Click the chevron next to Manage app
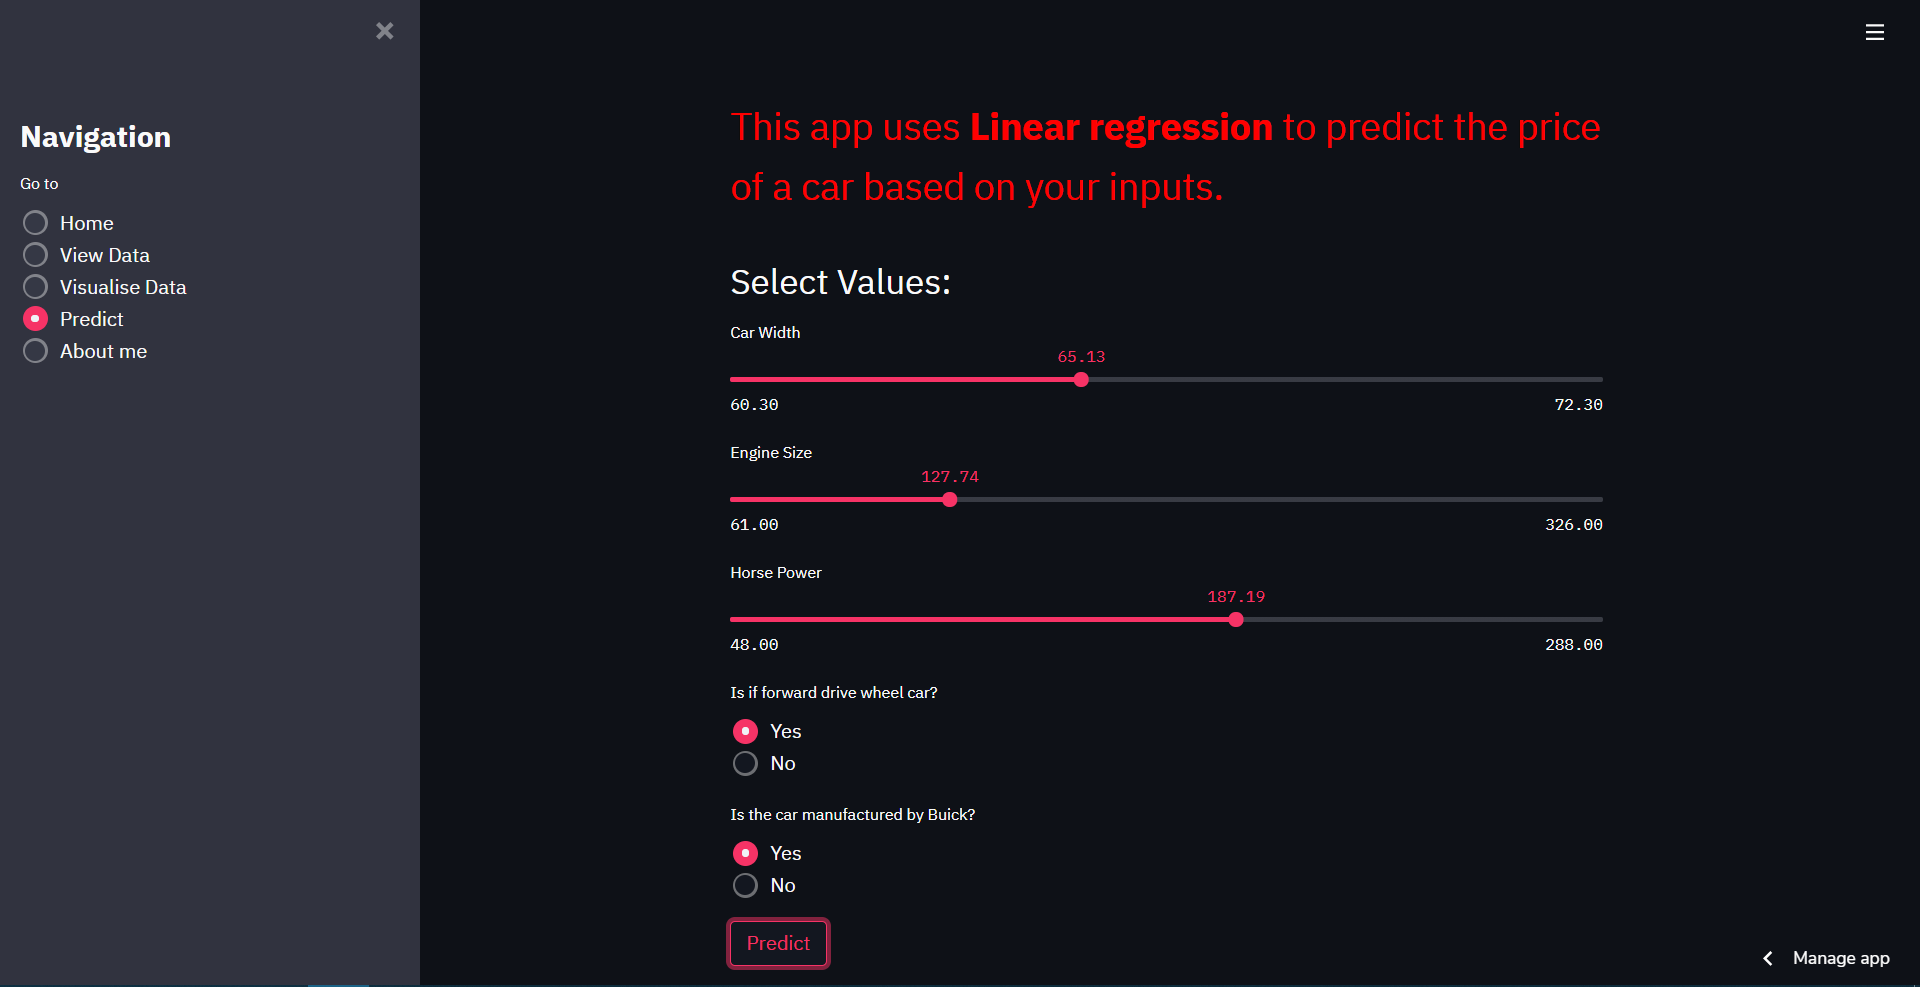Image resolution: width=1920 pixels, height=987 pixels. [1766, 958]
